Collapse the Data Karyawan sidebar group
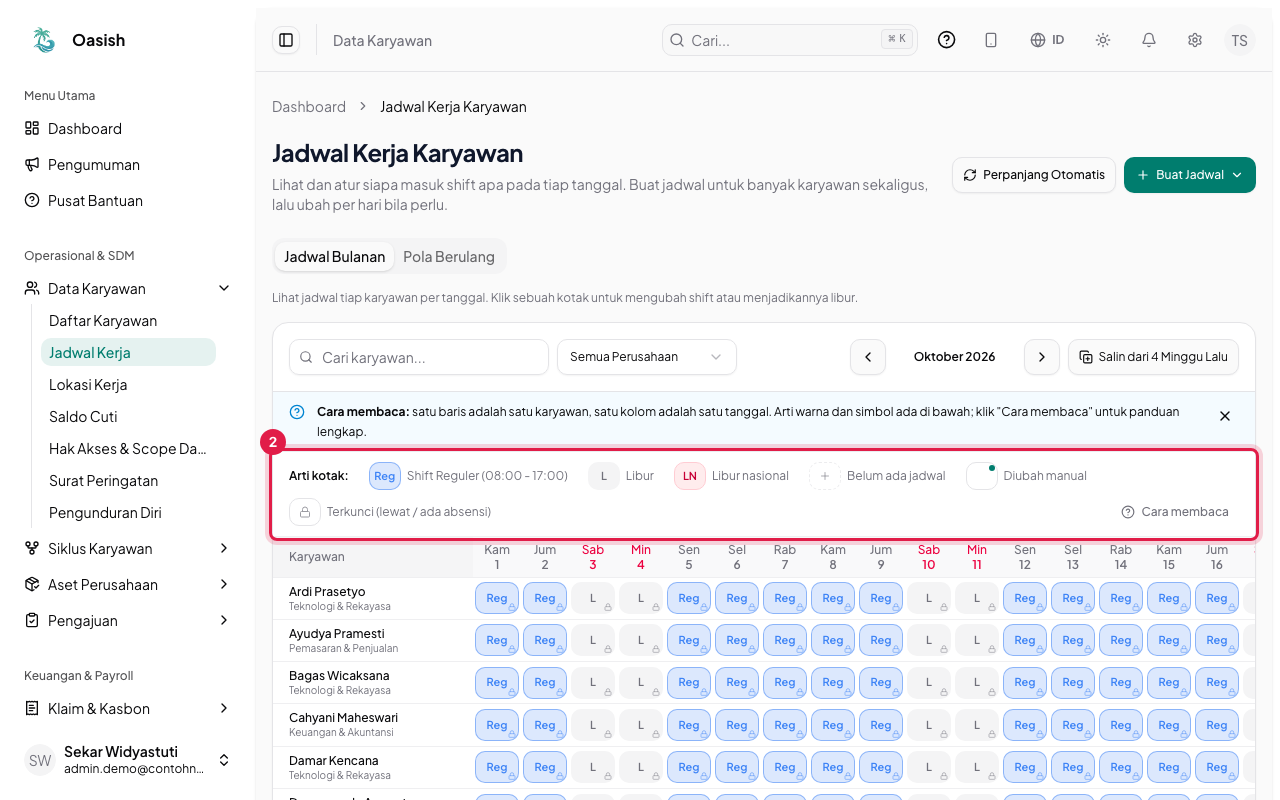The width and height of the screenshot is (1280, 800). coord(128,289)
